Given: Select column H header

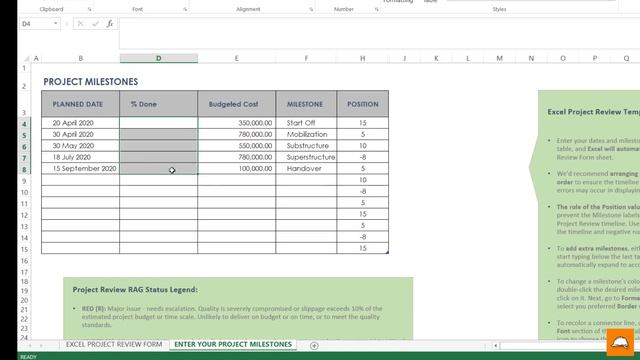Looking at the screenshot, I should [362, 58].
